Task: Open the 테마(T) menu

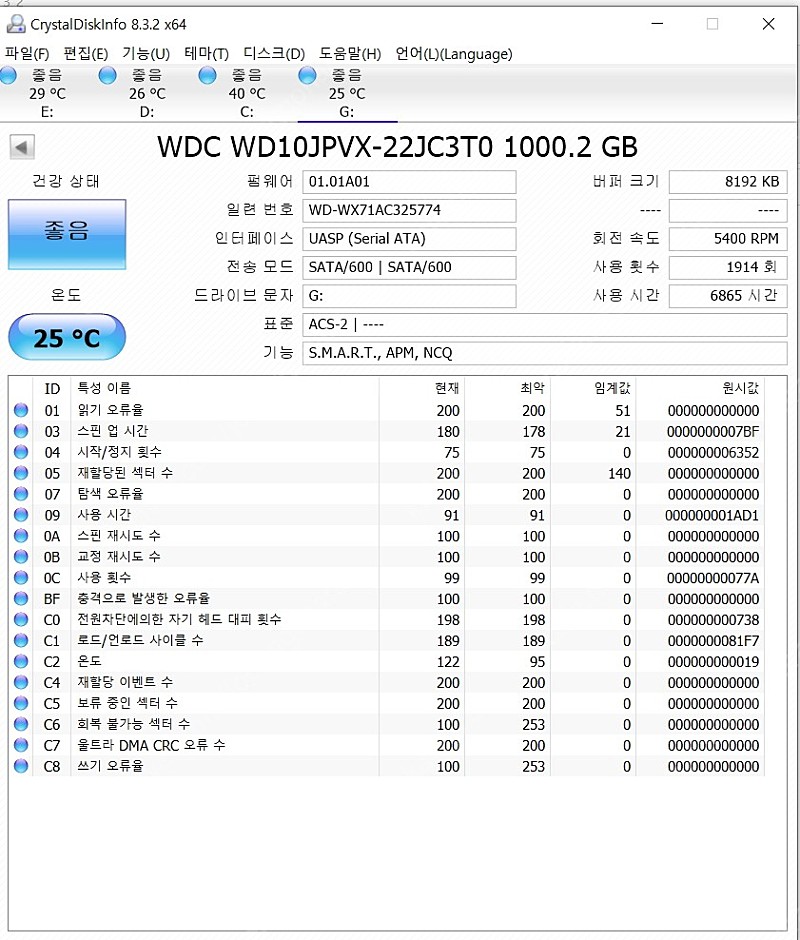Action: 206,54
